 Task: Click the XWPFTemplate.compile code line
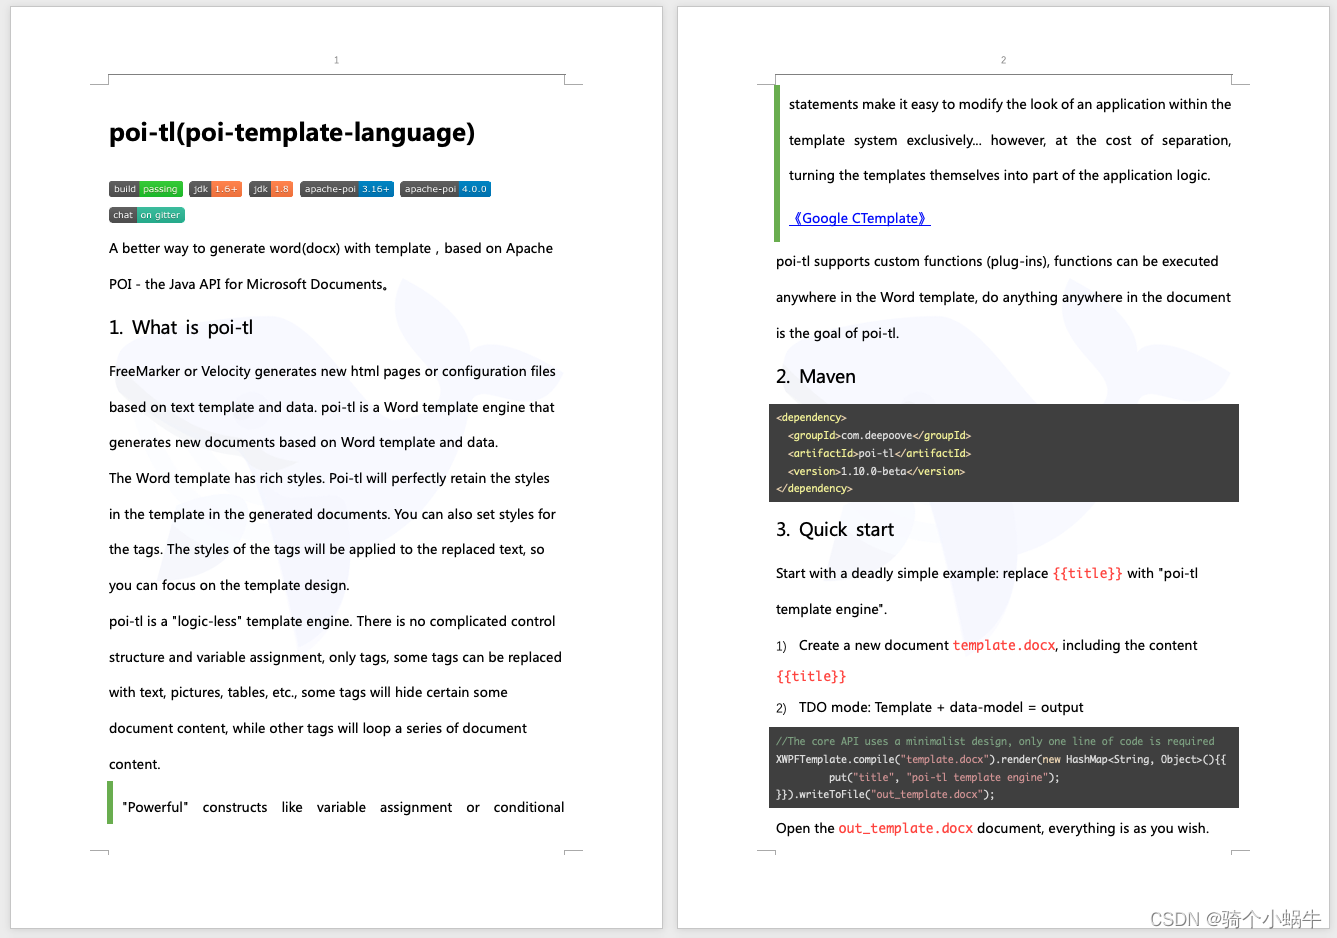click(x=1001, y=759)
